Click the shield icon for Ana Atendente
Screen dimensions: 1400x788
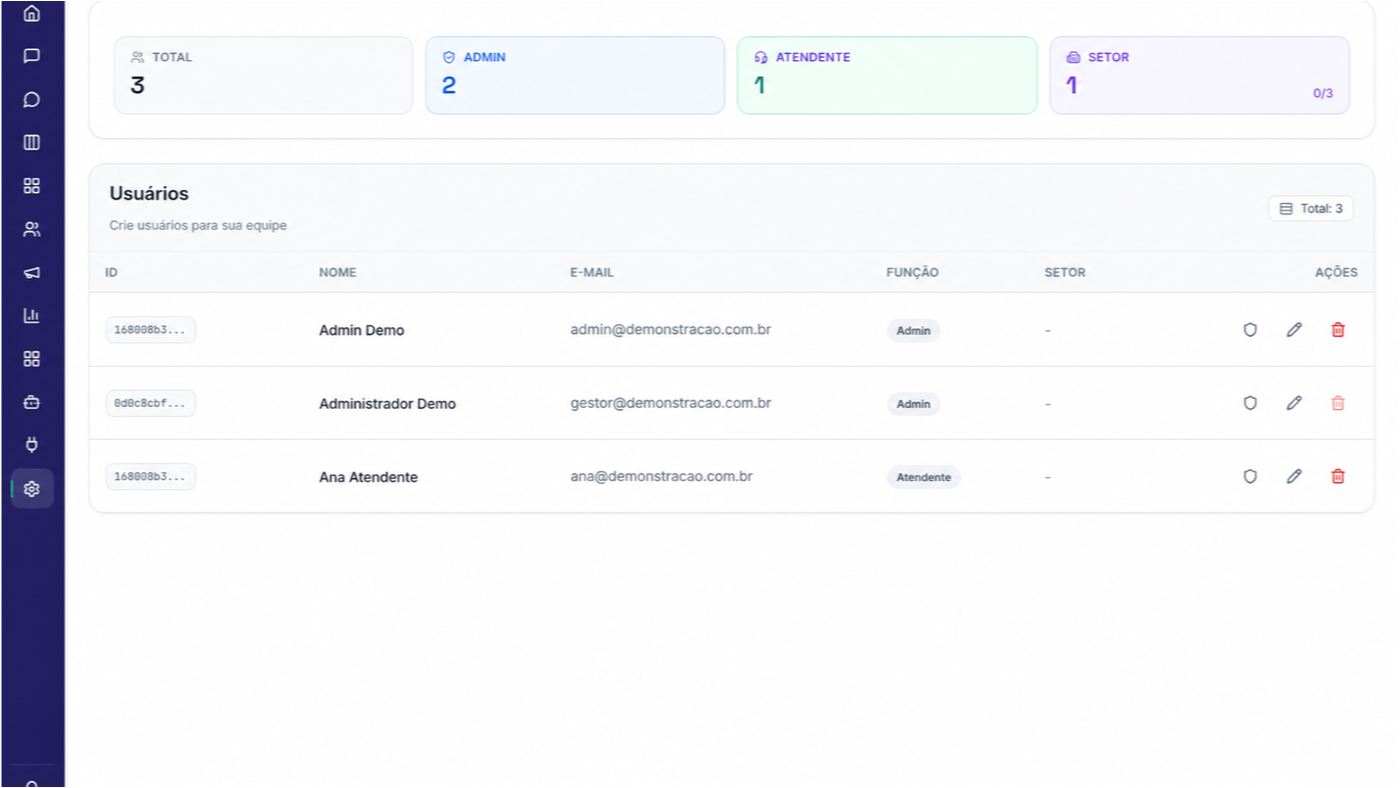point(1250,476)
